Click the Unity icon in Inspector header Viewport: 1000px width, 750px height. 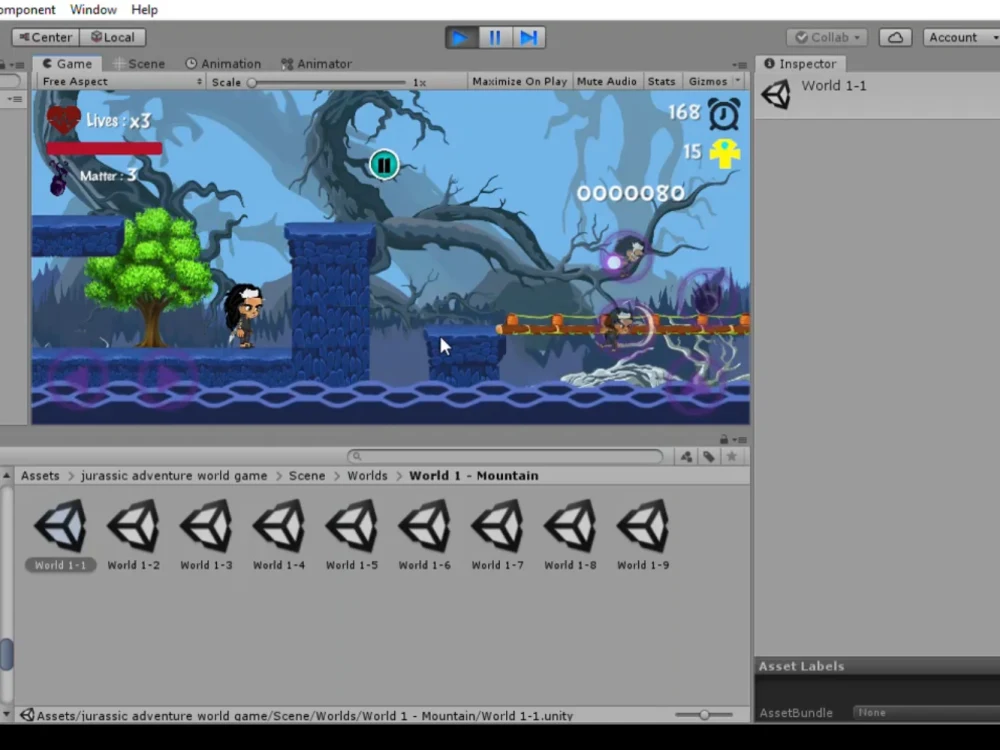point(776,94)
